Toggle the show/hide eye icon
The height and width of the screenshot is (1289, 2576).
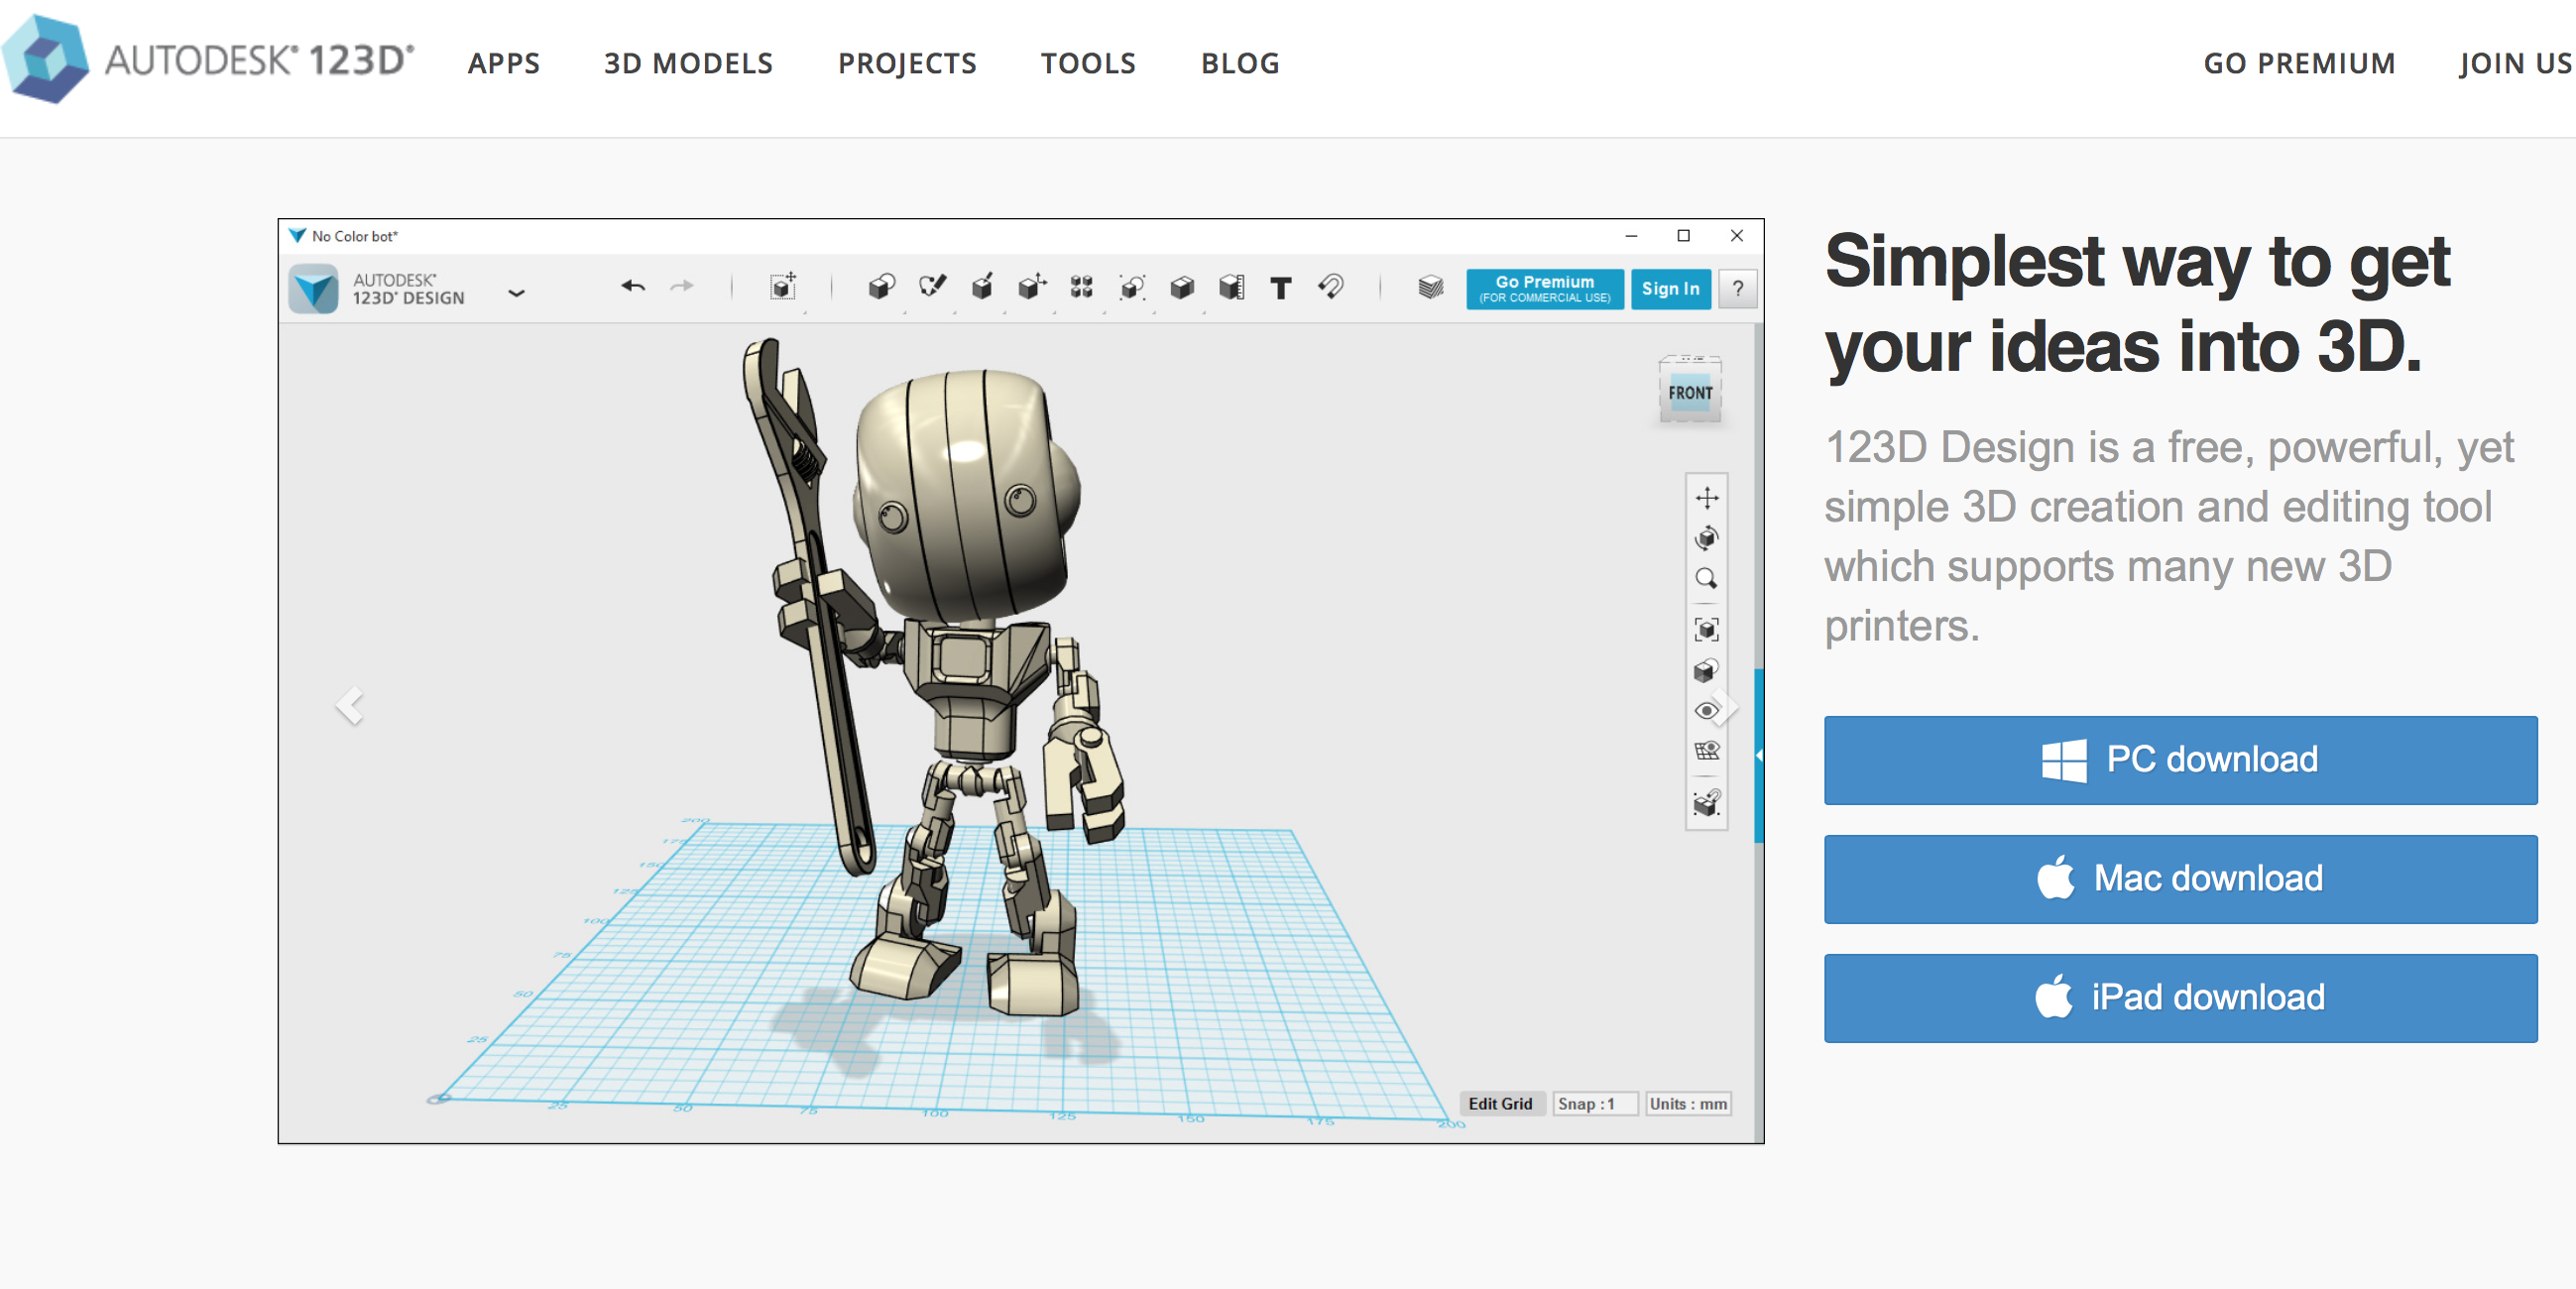click(x=1707, y=711)
